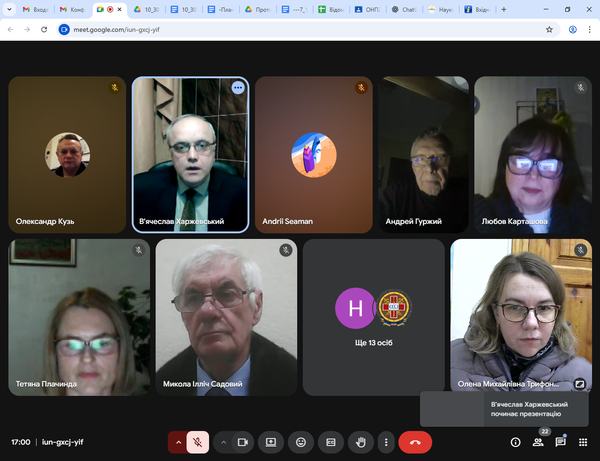Open the emoji reactions panel

click(300, 441)
